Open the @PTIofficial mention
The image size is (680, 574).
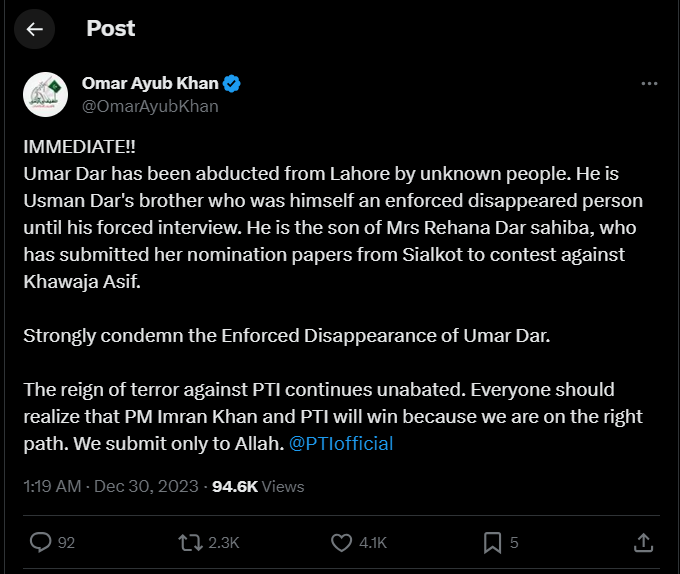pyautogui.click(x=341, y=443)
